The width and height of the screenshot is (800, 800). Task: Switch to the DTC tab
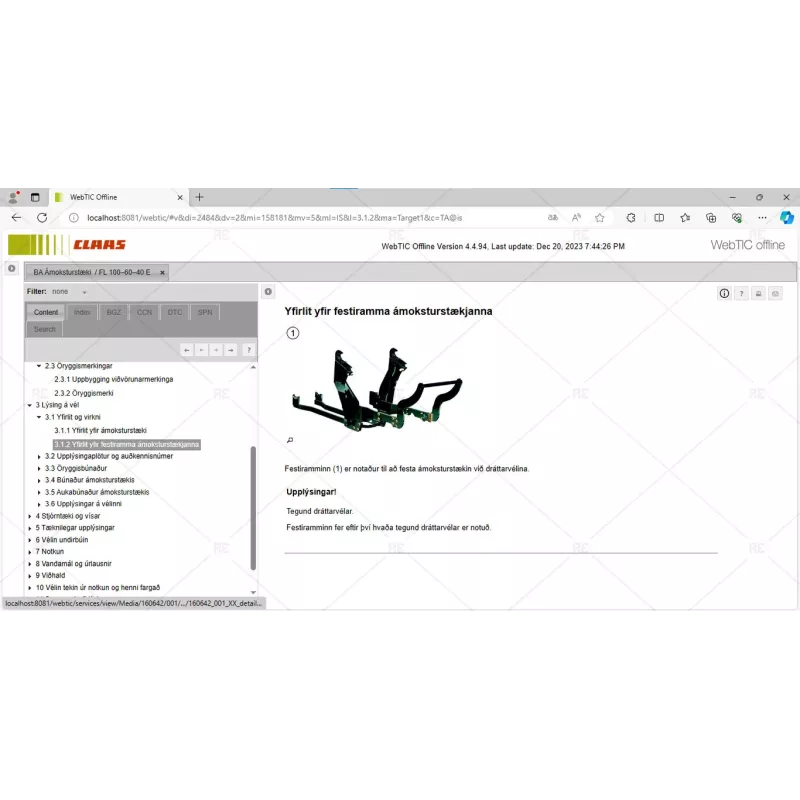coord(175,312)
